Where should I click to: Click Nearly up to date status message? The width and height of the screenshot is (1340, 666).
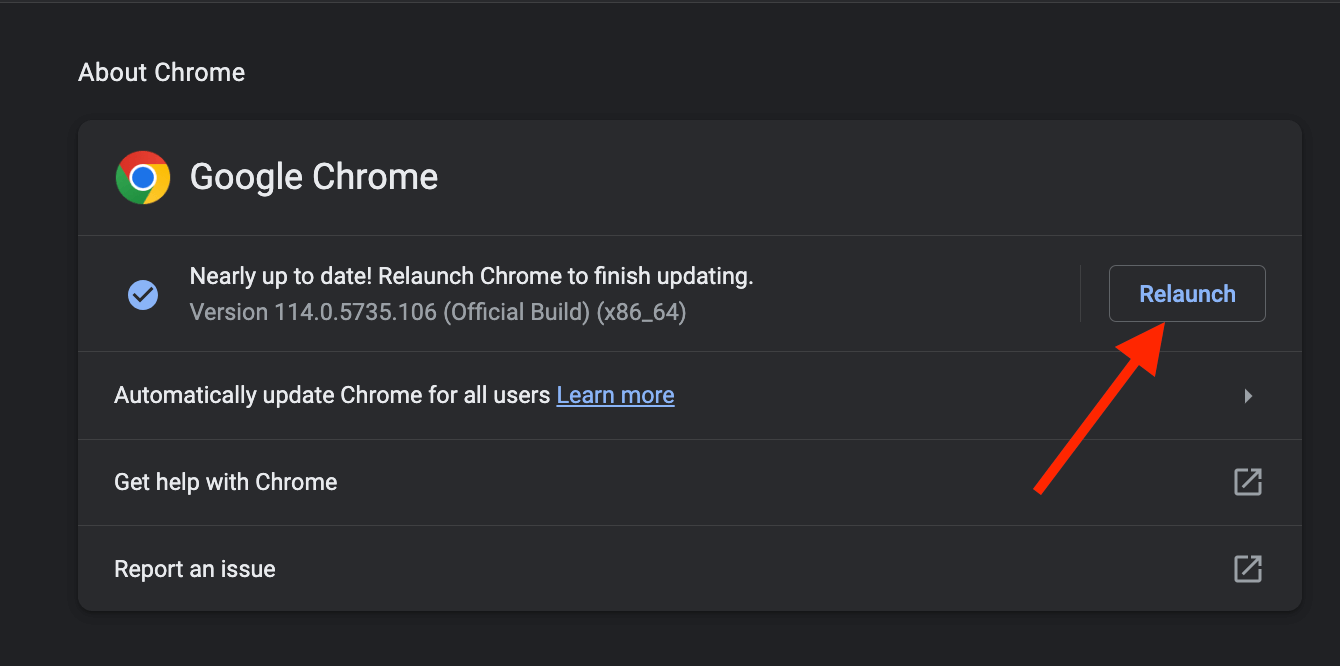point(471,276)
